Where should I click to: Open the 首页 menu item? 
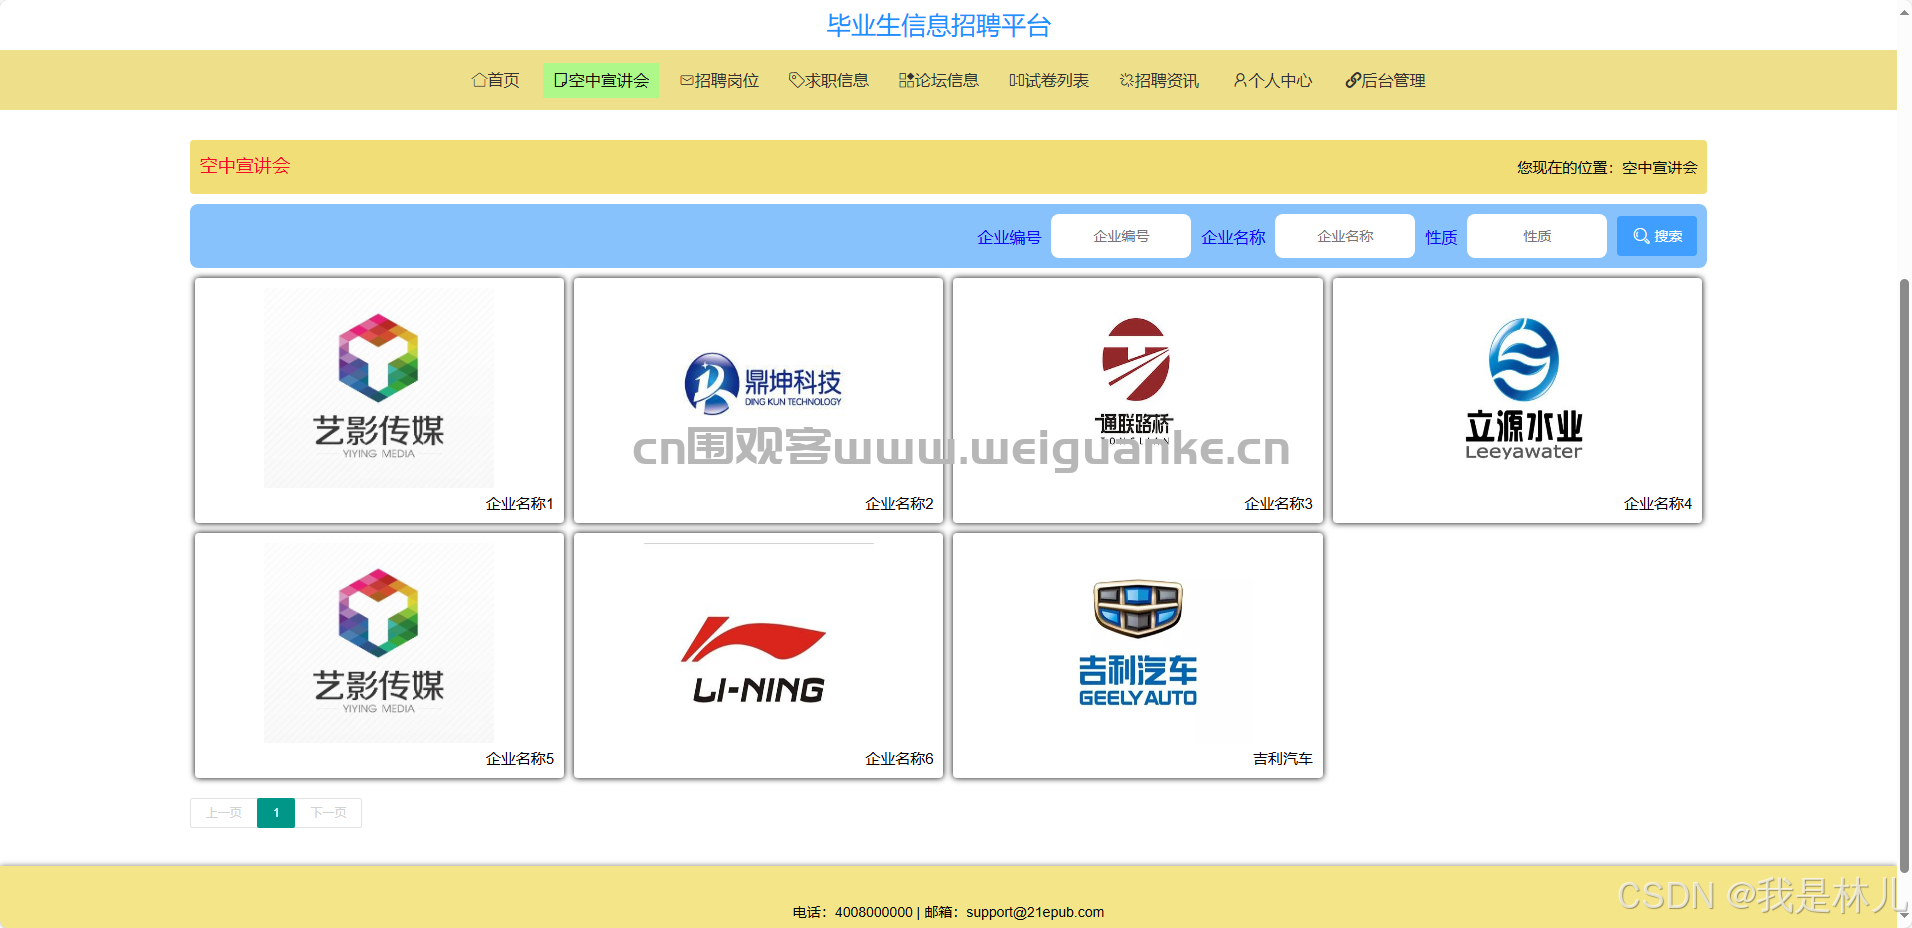(496, 80)
